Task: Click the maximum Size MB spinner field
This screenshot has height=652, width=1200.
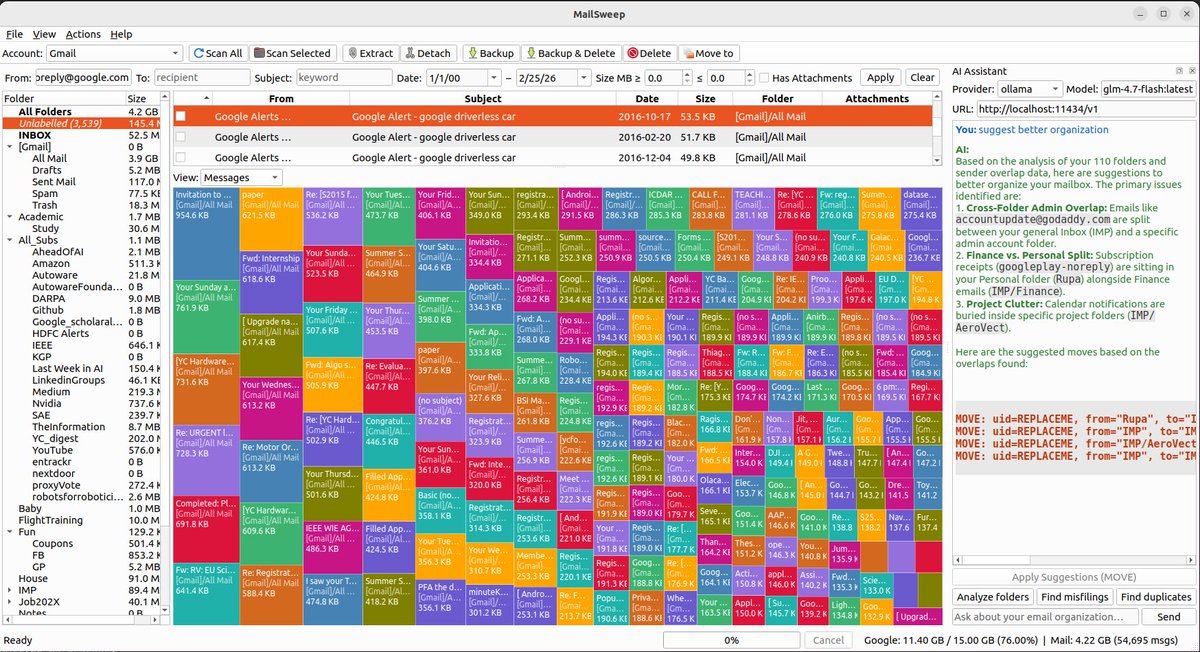Action: tap(730, 77)
